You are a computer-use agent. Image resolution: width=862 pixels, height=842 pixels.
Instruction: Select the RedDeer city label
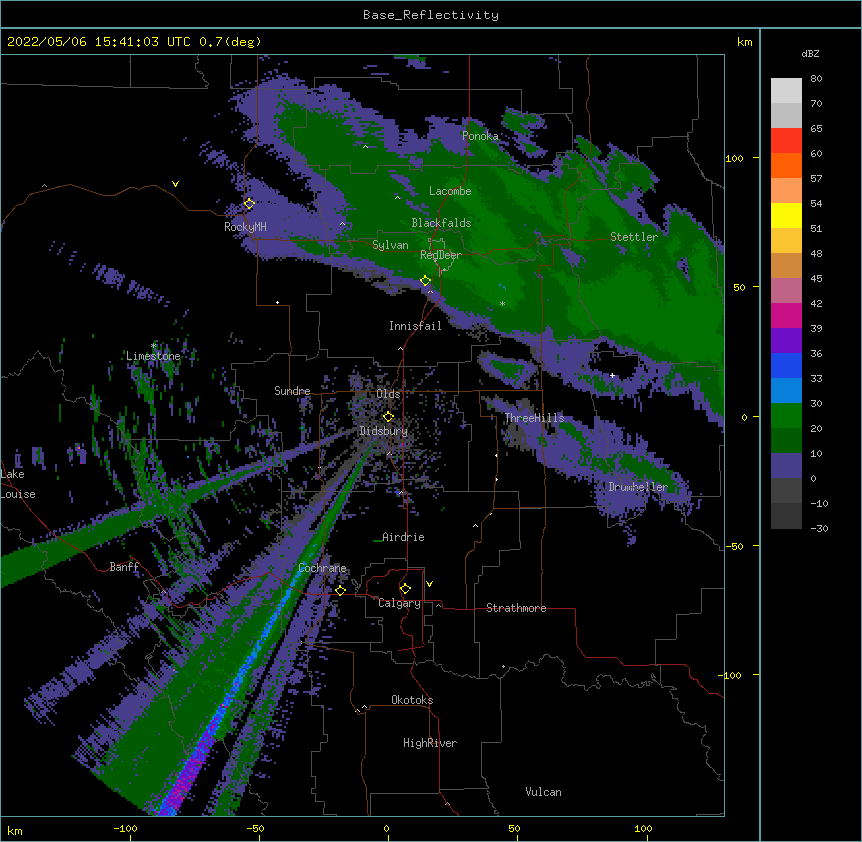[x=440, y=255]
